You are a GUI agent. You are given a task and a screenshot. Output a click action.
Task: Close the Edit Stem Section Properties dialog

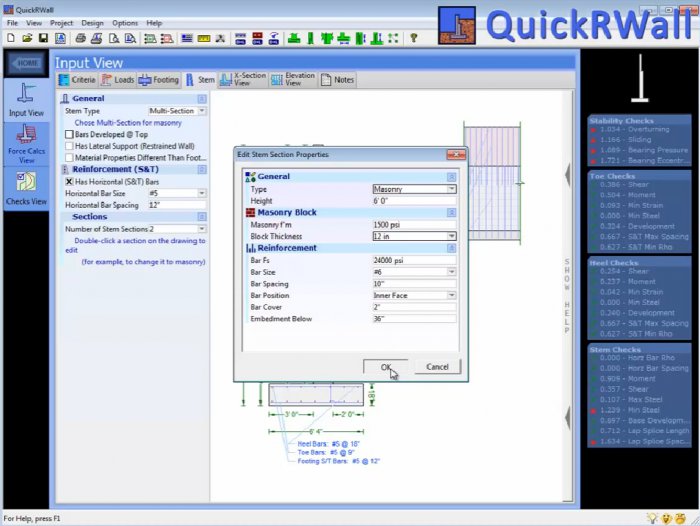pyautogui.click(x=456, y=154)
